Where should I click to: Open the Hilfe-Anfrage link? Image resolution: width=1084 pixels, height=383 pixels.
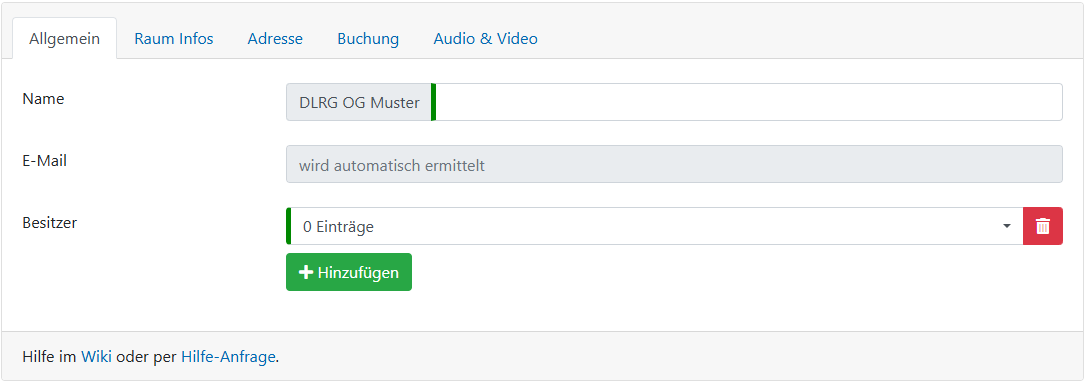[228, 357]
